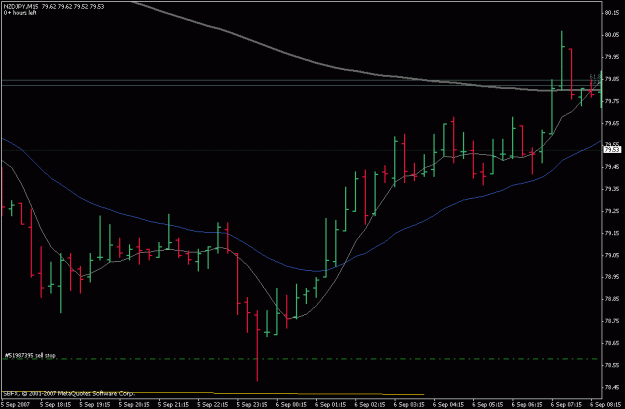
Task: Click price axis value 79.95
Action: [612, 57]
